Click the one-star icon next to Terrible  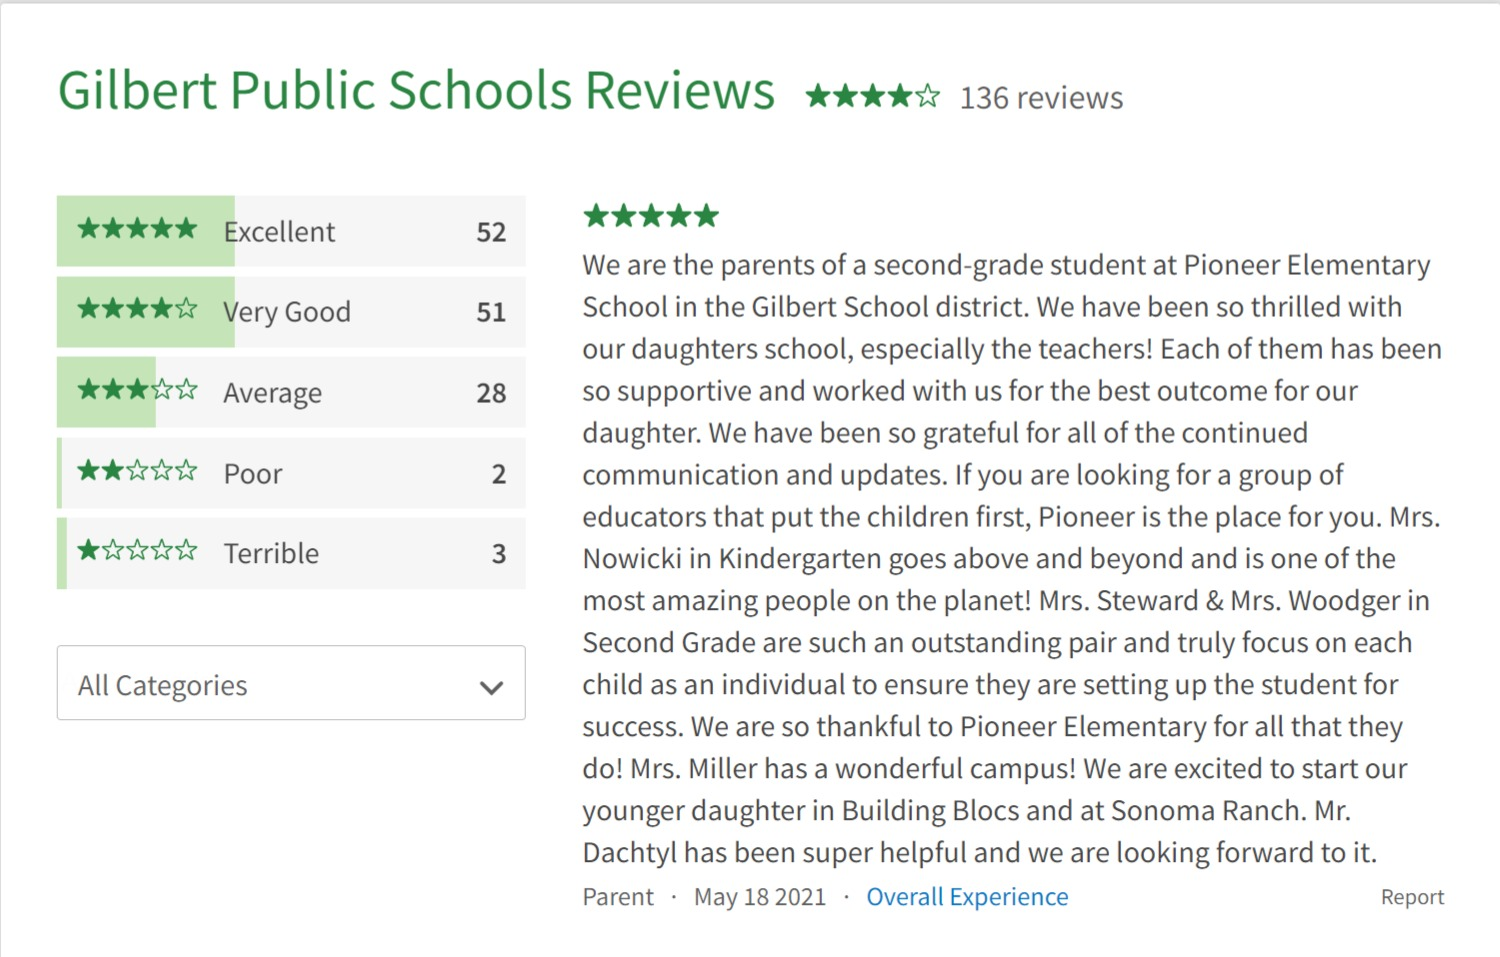pos(135,551)
